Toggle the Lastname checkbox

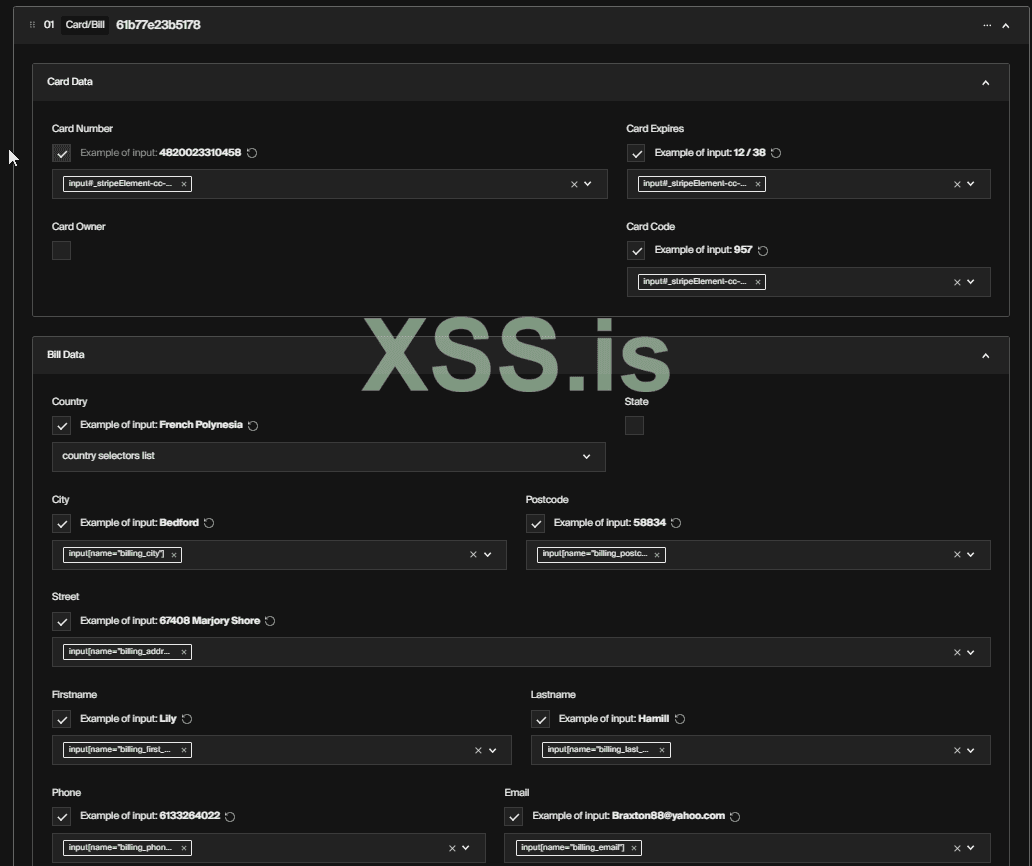(x=540, y=719)
